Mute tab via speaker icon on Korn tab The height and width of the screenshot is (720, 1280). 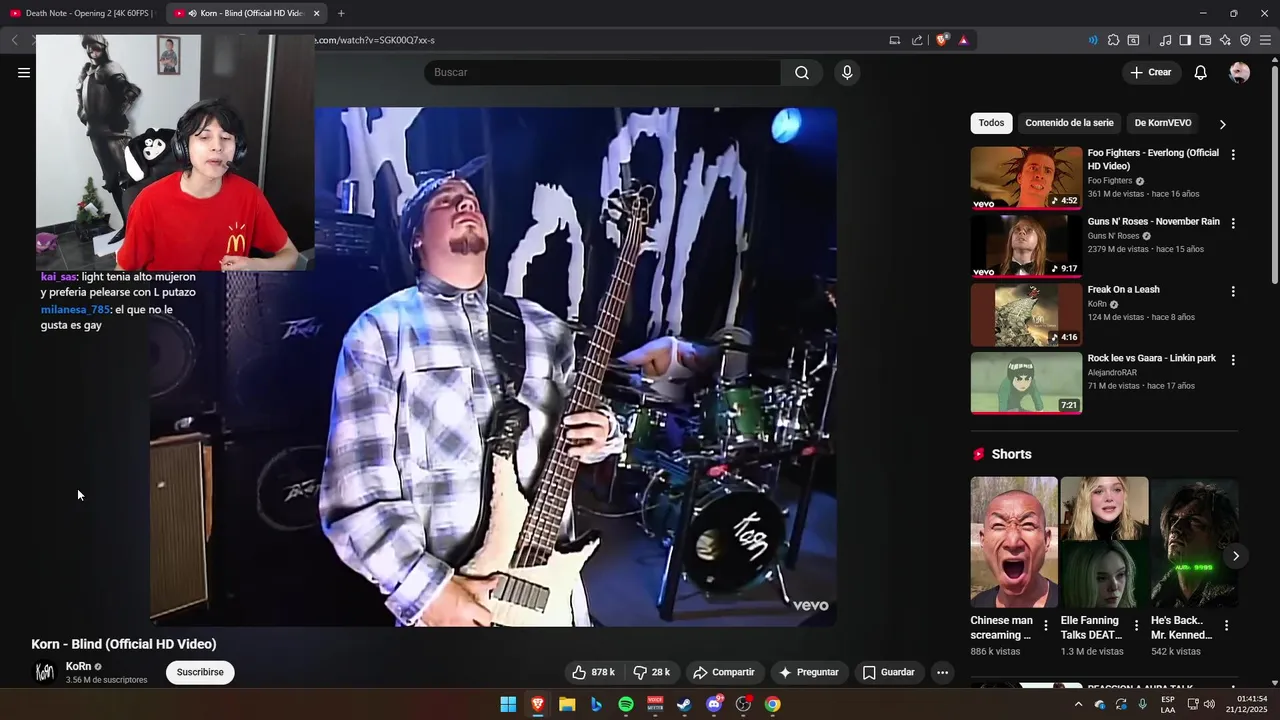(x=192, y=13)
